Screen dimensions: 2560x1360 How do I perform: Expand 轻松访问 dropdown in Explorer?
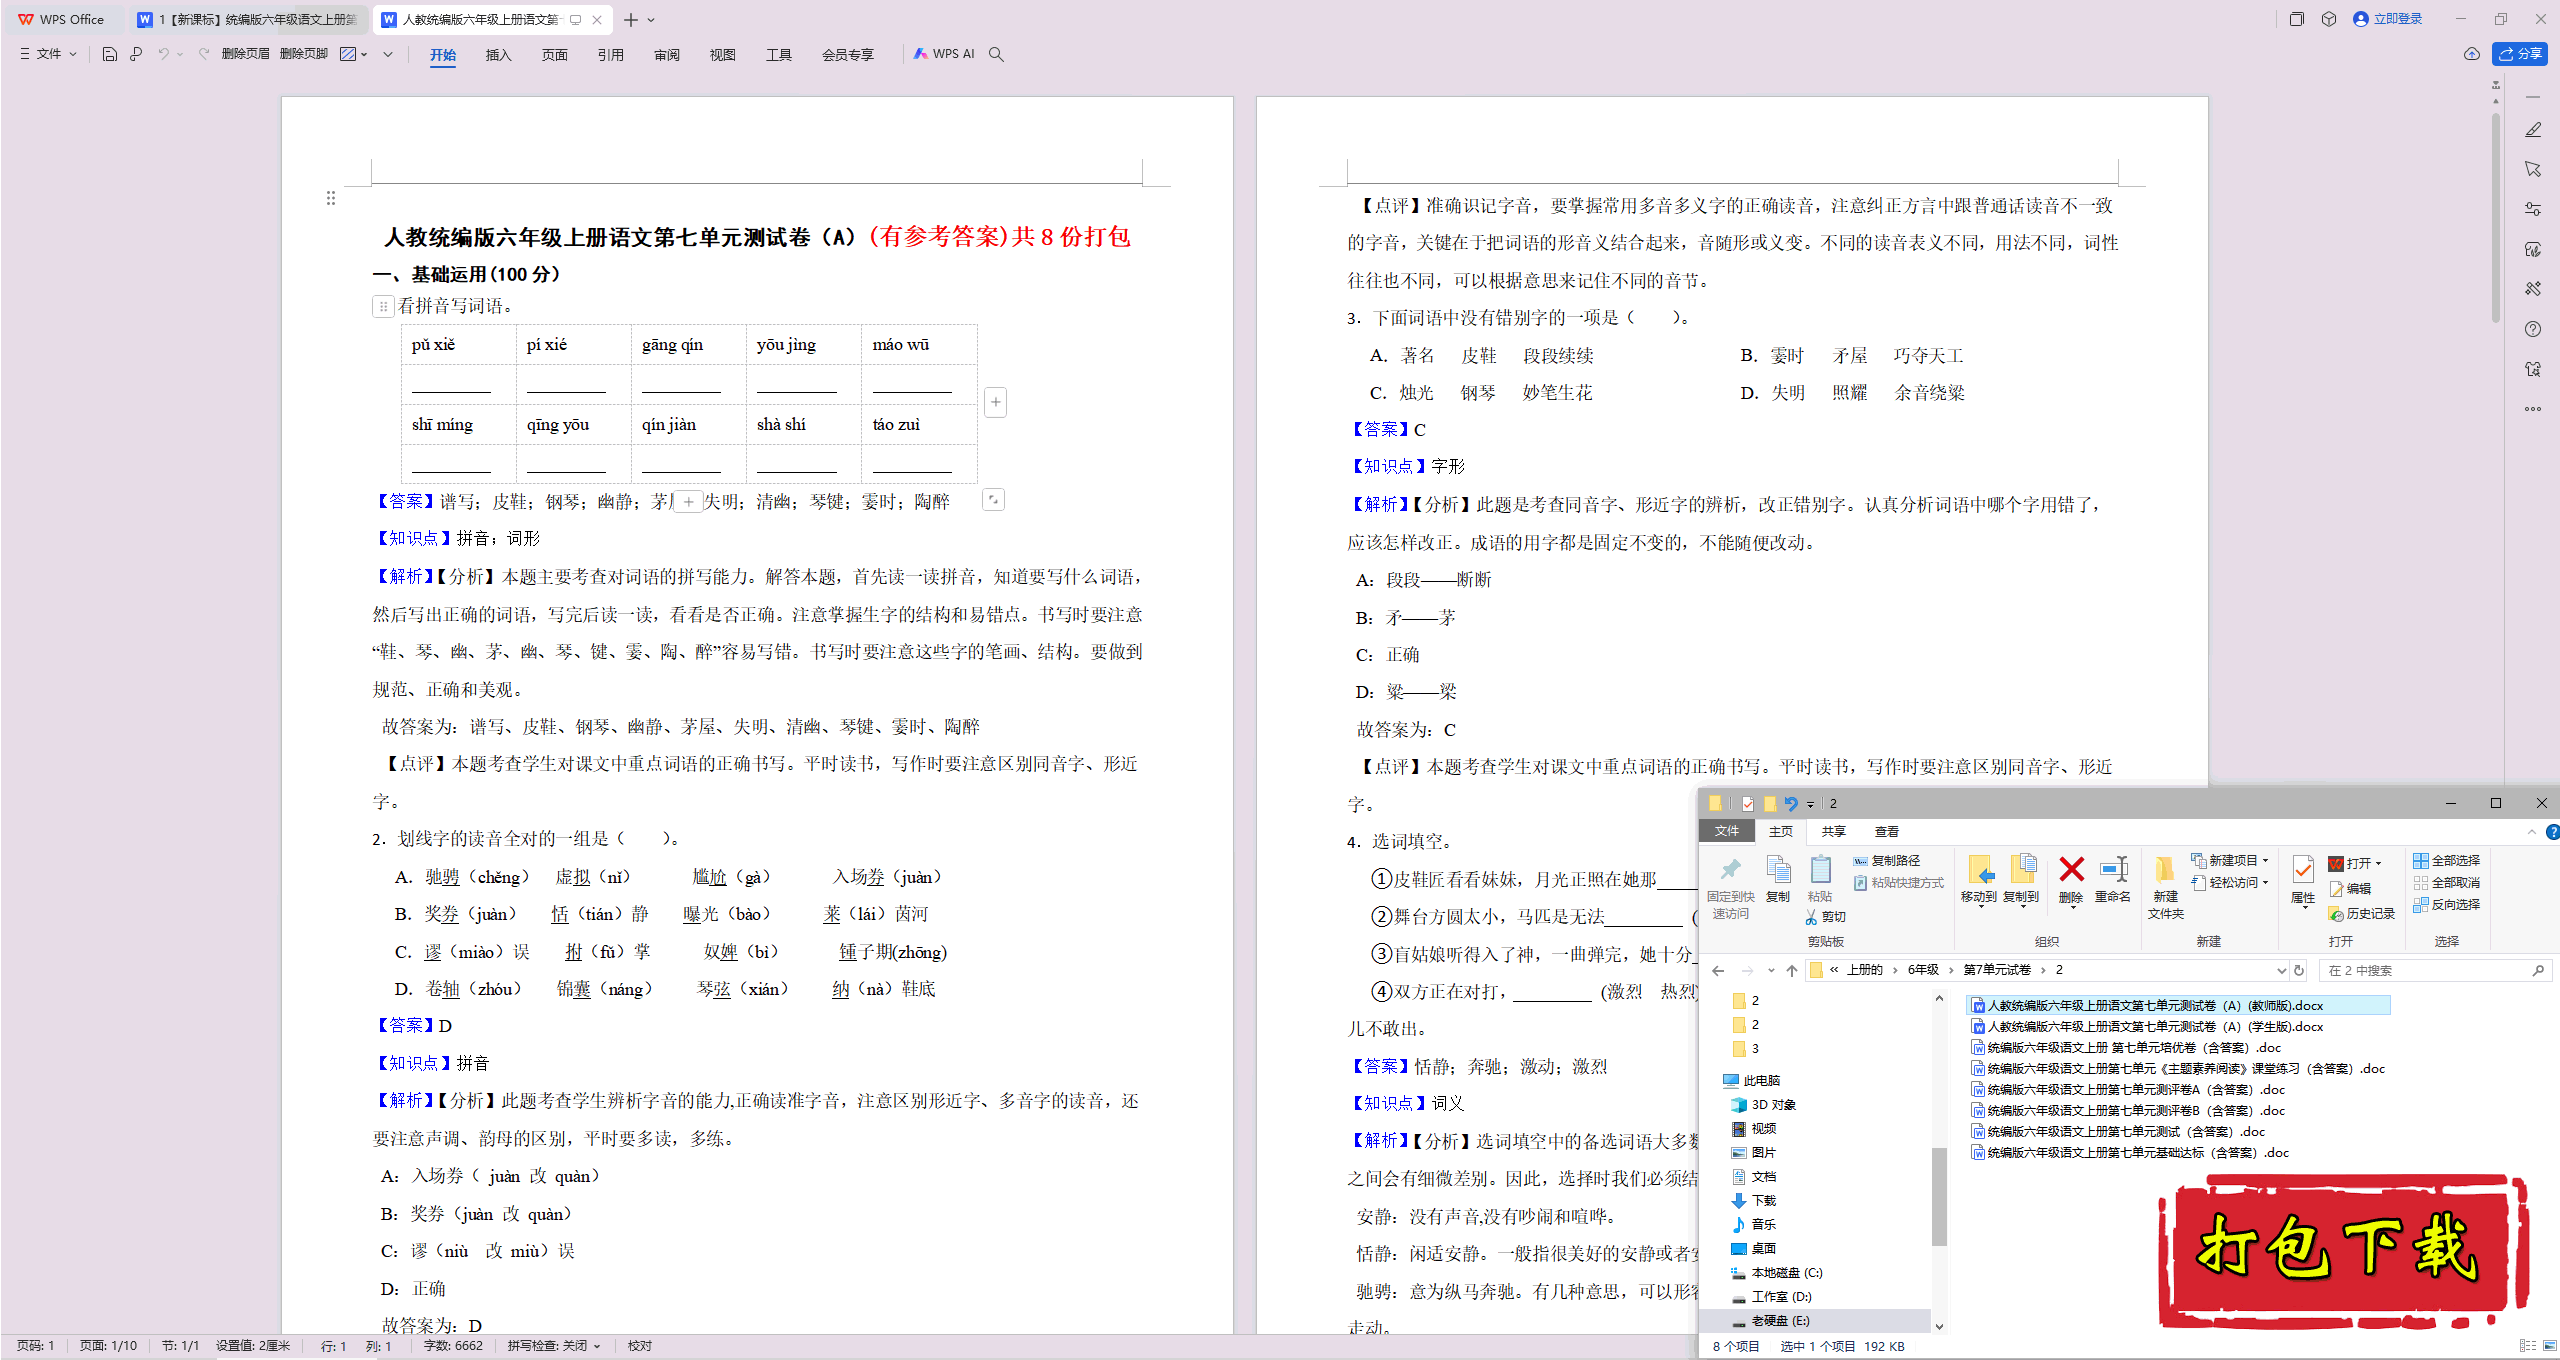click(x=2265, y=882)
